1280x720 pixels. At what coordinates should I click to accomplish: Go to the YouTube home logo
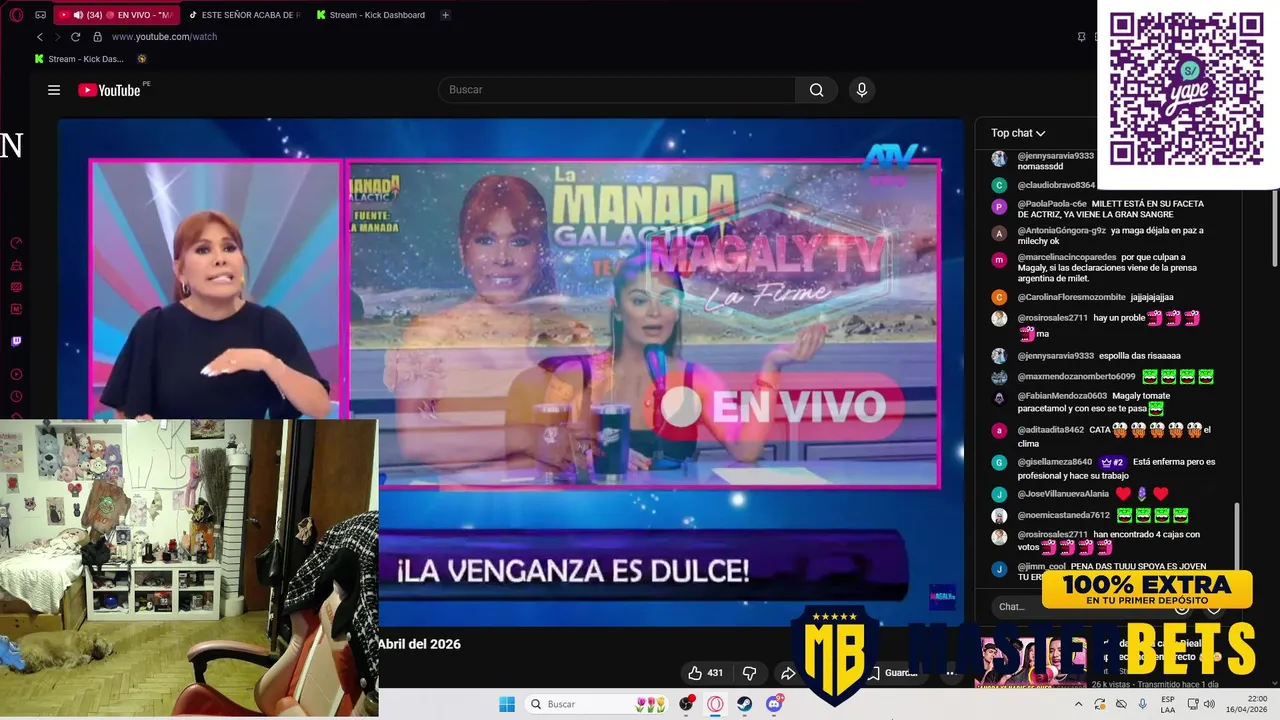[x=110, y=90]
